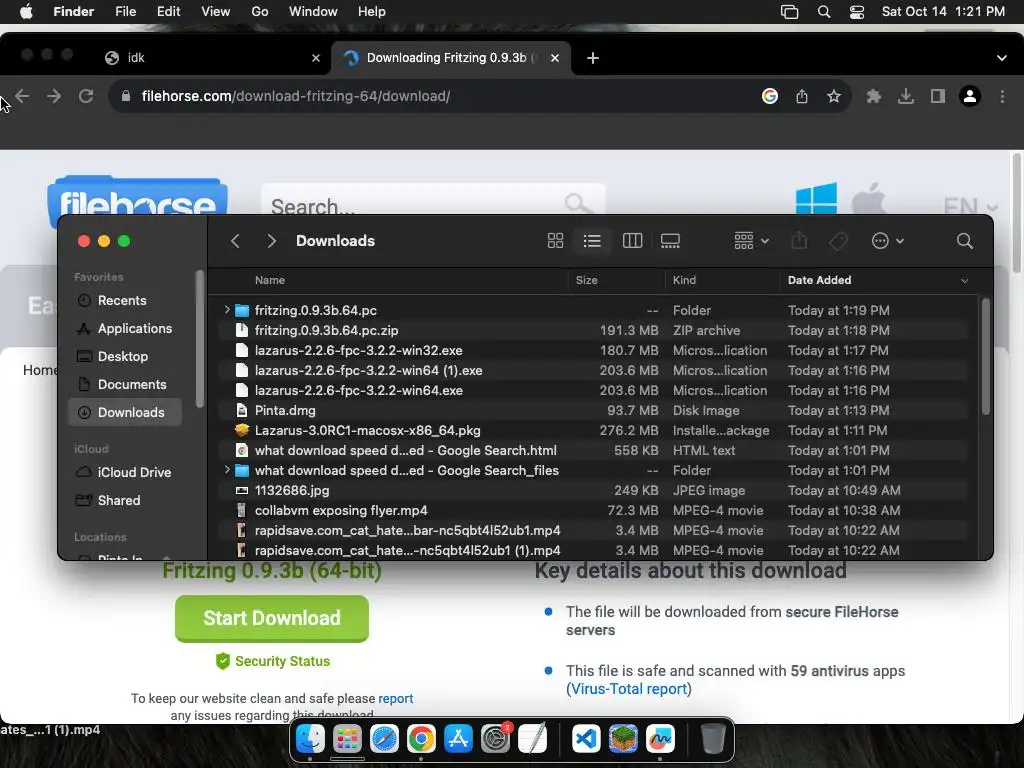Select iCloud Drive in Finder sidebar
The width and height of the screenshot is (1024, 768).
[124, 472]
